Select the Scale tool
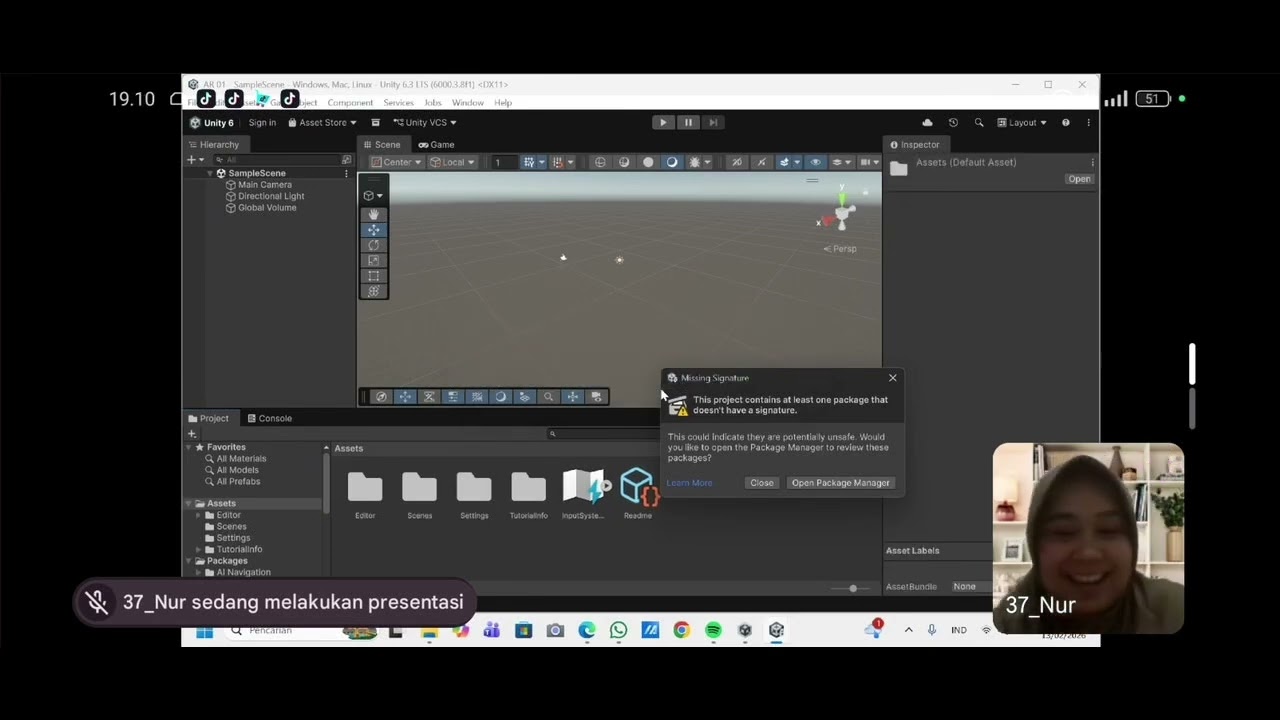1280x720 pixels. coord(373,260)
